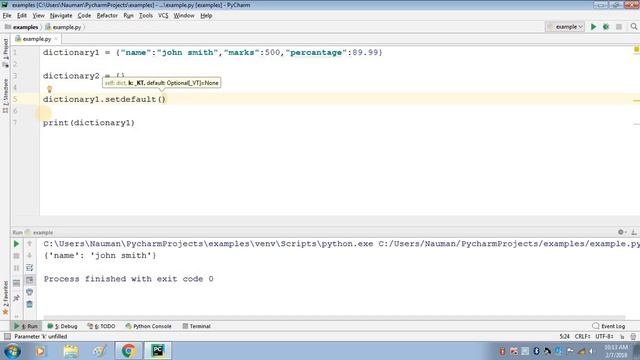Viewport: 640px width, 360px height.
Task: Switch to the 5: Debug tool tab
Action: click(62, 326)
